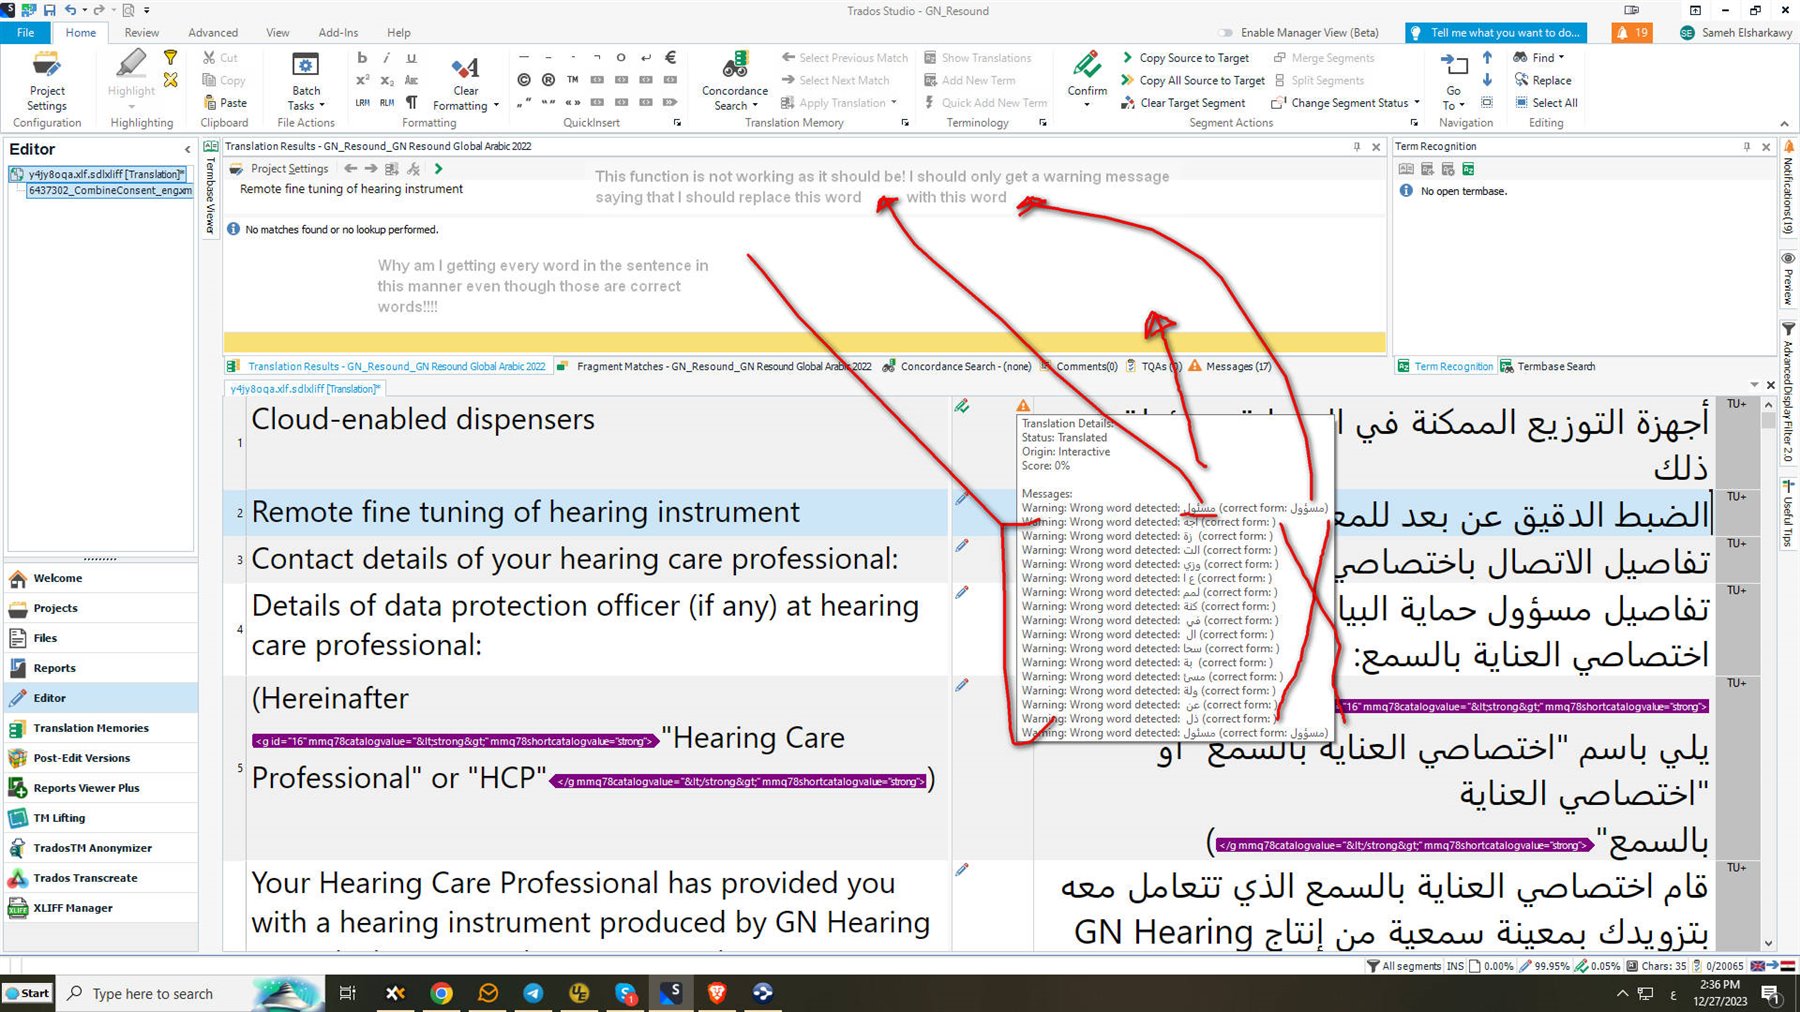Open the Go To navigation button
Viewport: 1800px width, 1012px height.
click(x=1453, y=82)
